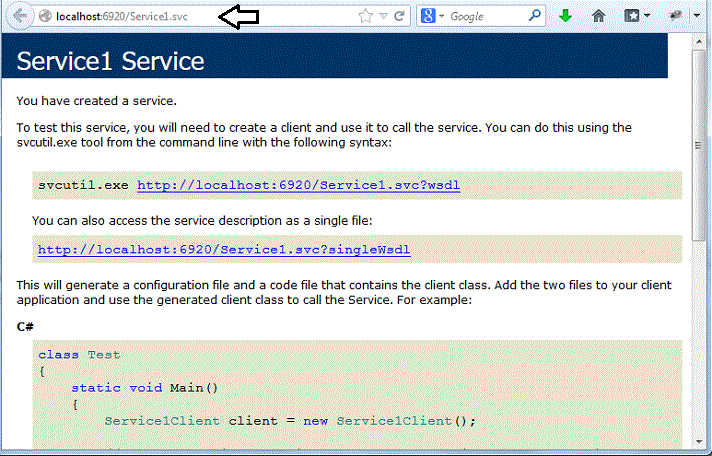
Task: Open search engine selector dropdown arrow
Action: 441,16
